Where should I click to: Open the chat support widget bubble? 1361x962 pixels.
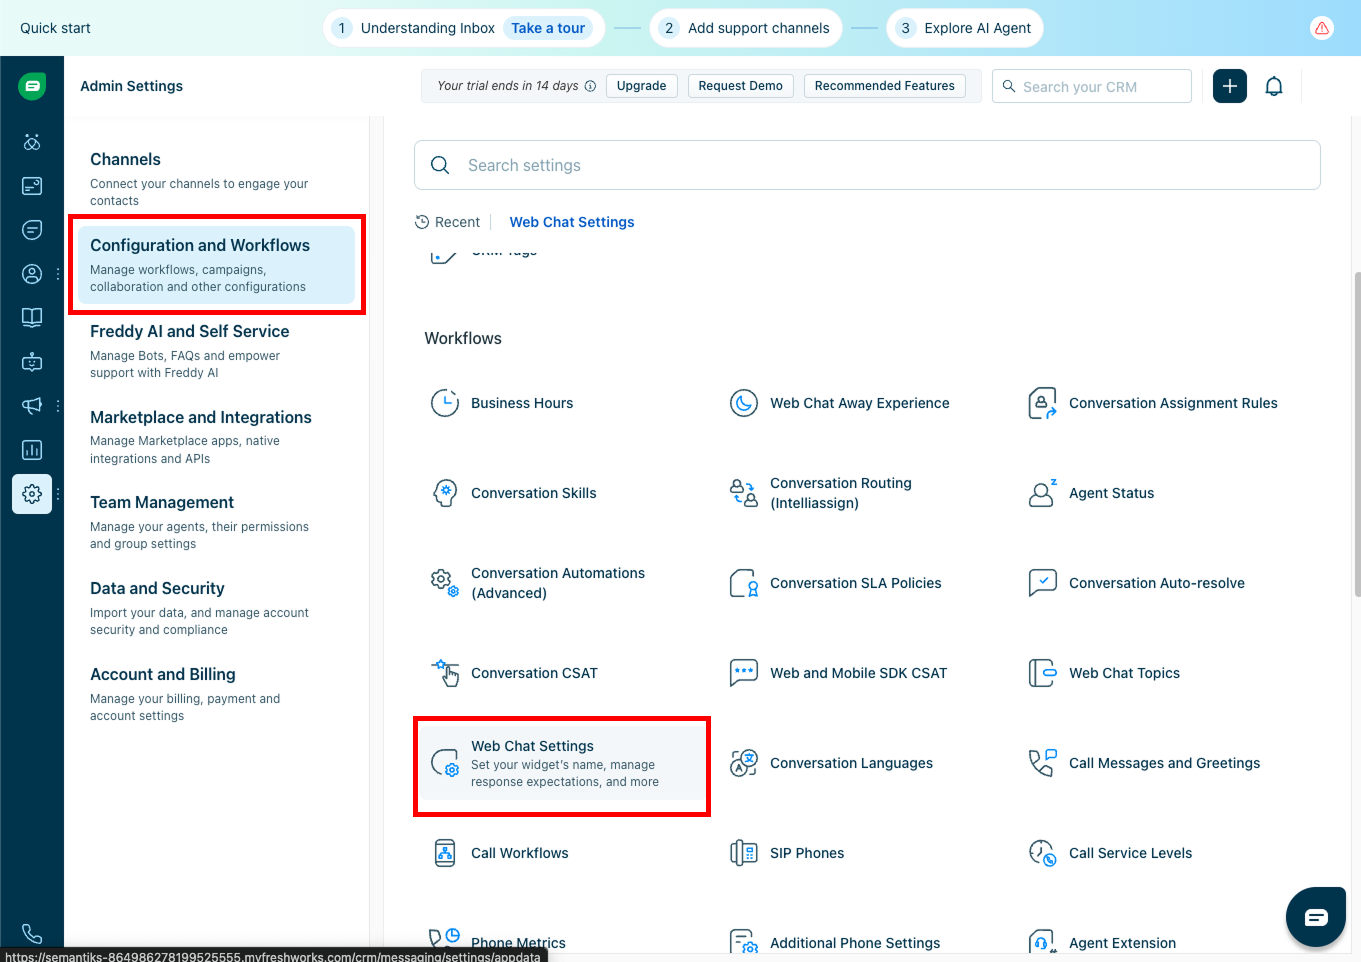pyautogui.click(x=1316, y=917)
